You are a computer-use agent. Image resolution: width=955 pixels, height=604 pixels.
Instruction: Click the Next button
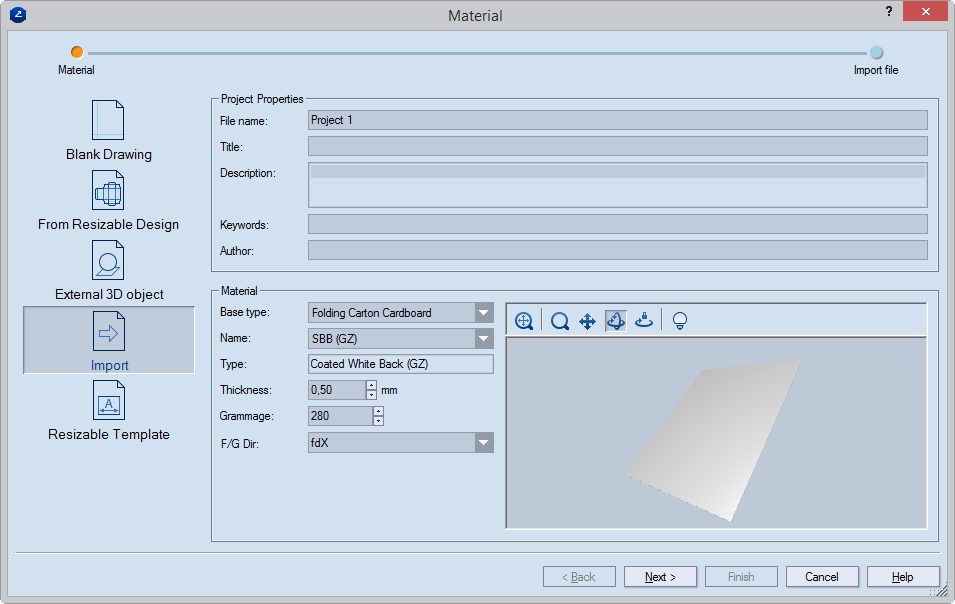click(x=660, y=577)
